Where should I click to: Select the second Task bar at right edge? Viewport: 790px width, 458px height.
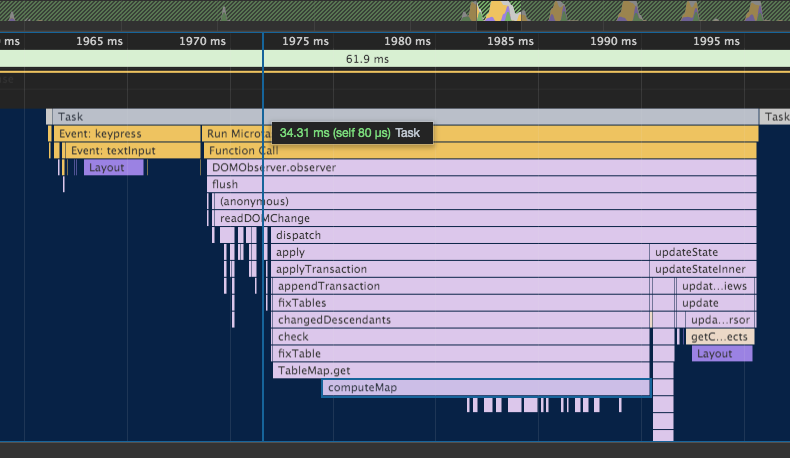pos(775,117)
